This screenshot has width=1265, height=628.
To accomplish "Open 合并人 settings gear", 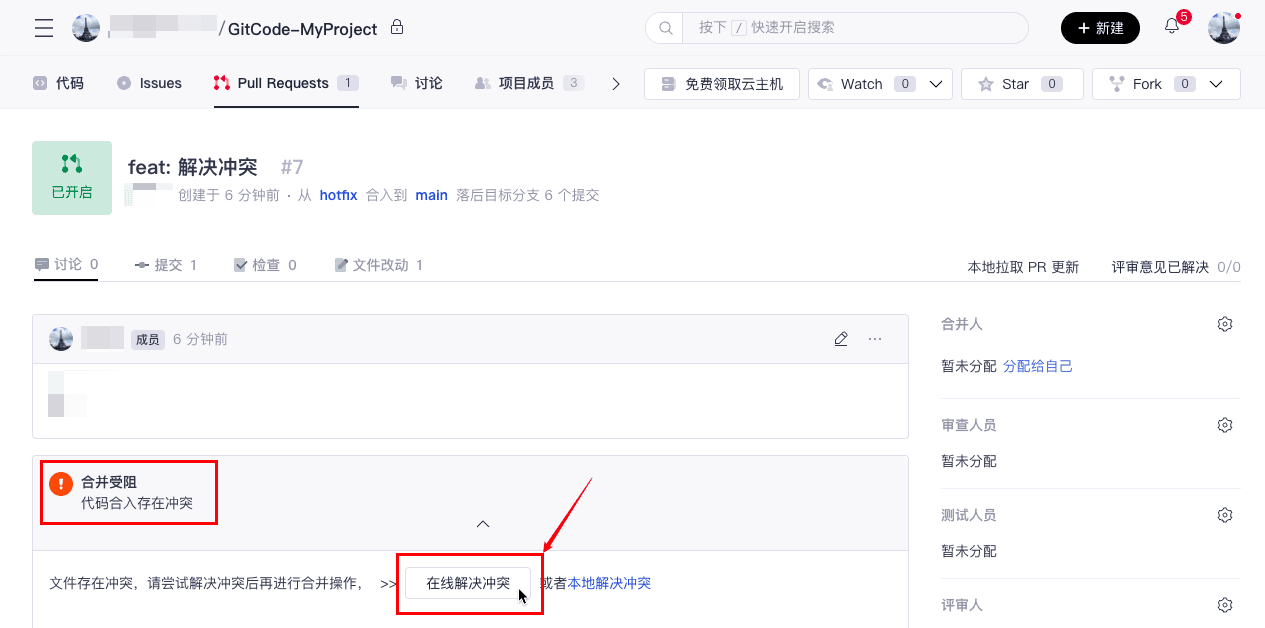I will click(1224, 324).
